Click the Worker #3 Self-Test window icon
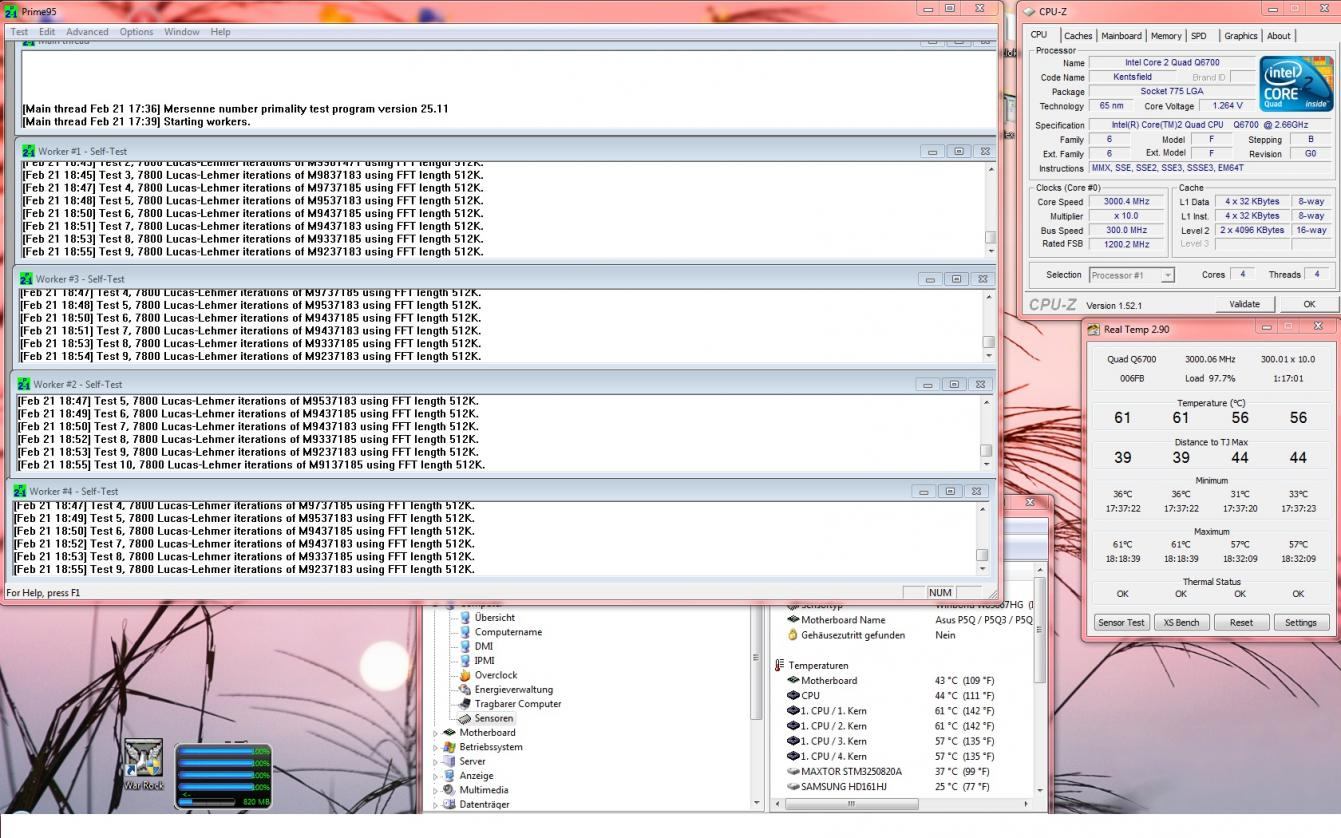Screen dimensions: 1341x838 (26, 279)
